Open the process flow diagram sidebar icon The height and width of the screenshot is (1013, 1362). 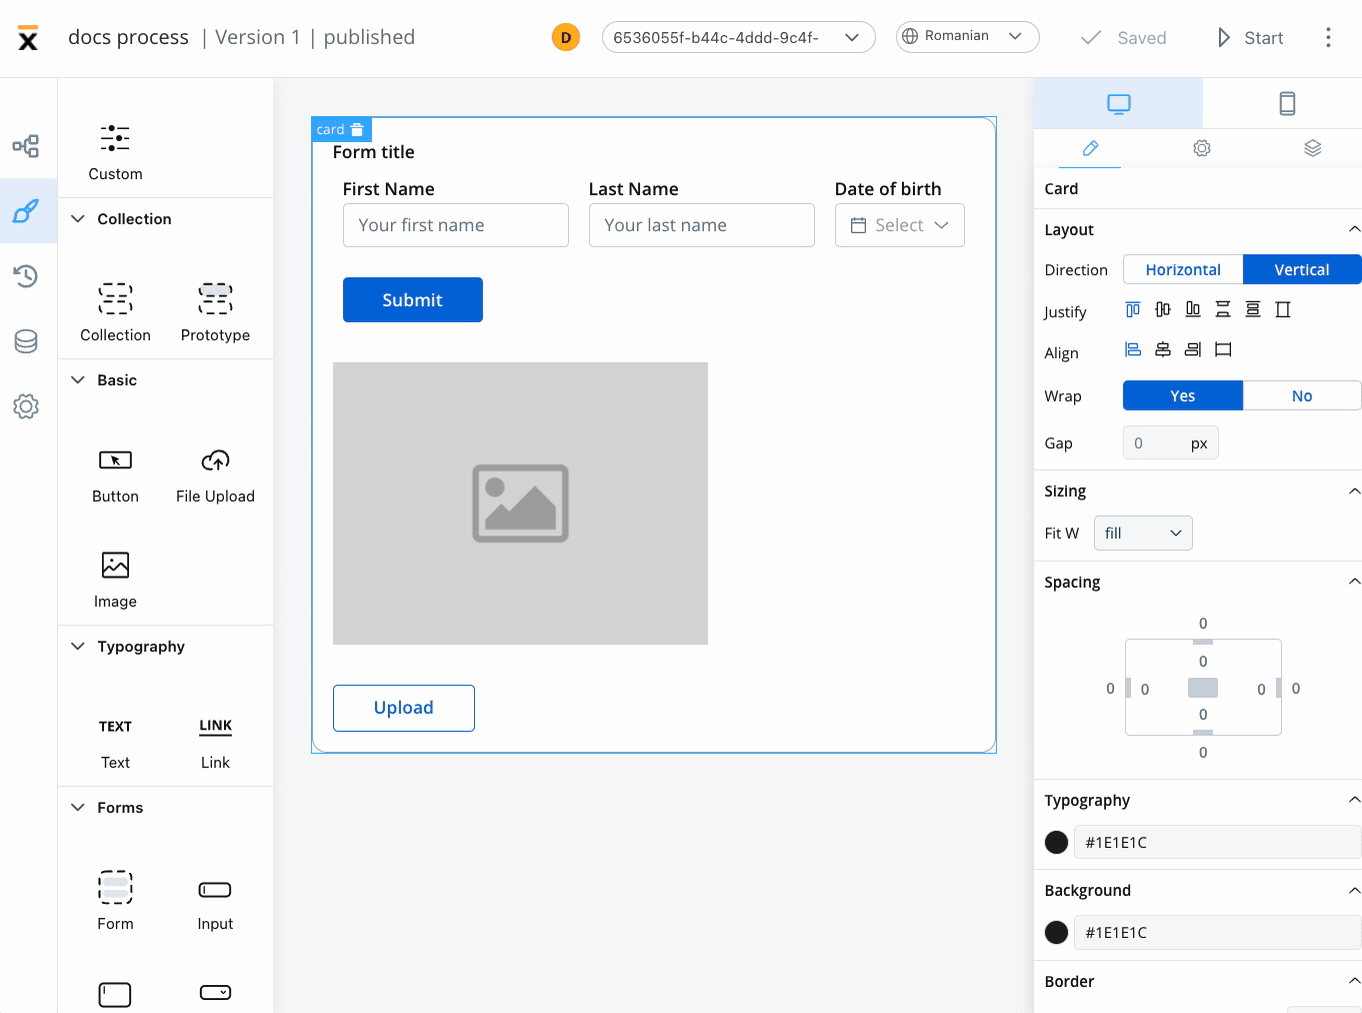pos(26,147)
